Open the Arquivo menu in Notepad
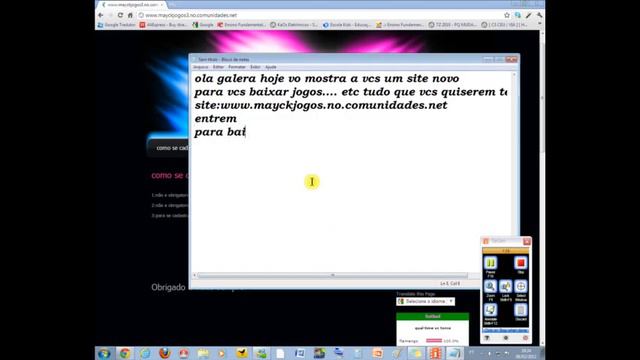Image resolution: width=640 pixels, height=360 pixels. click(x=200, y=67)
